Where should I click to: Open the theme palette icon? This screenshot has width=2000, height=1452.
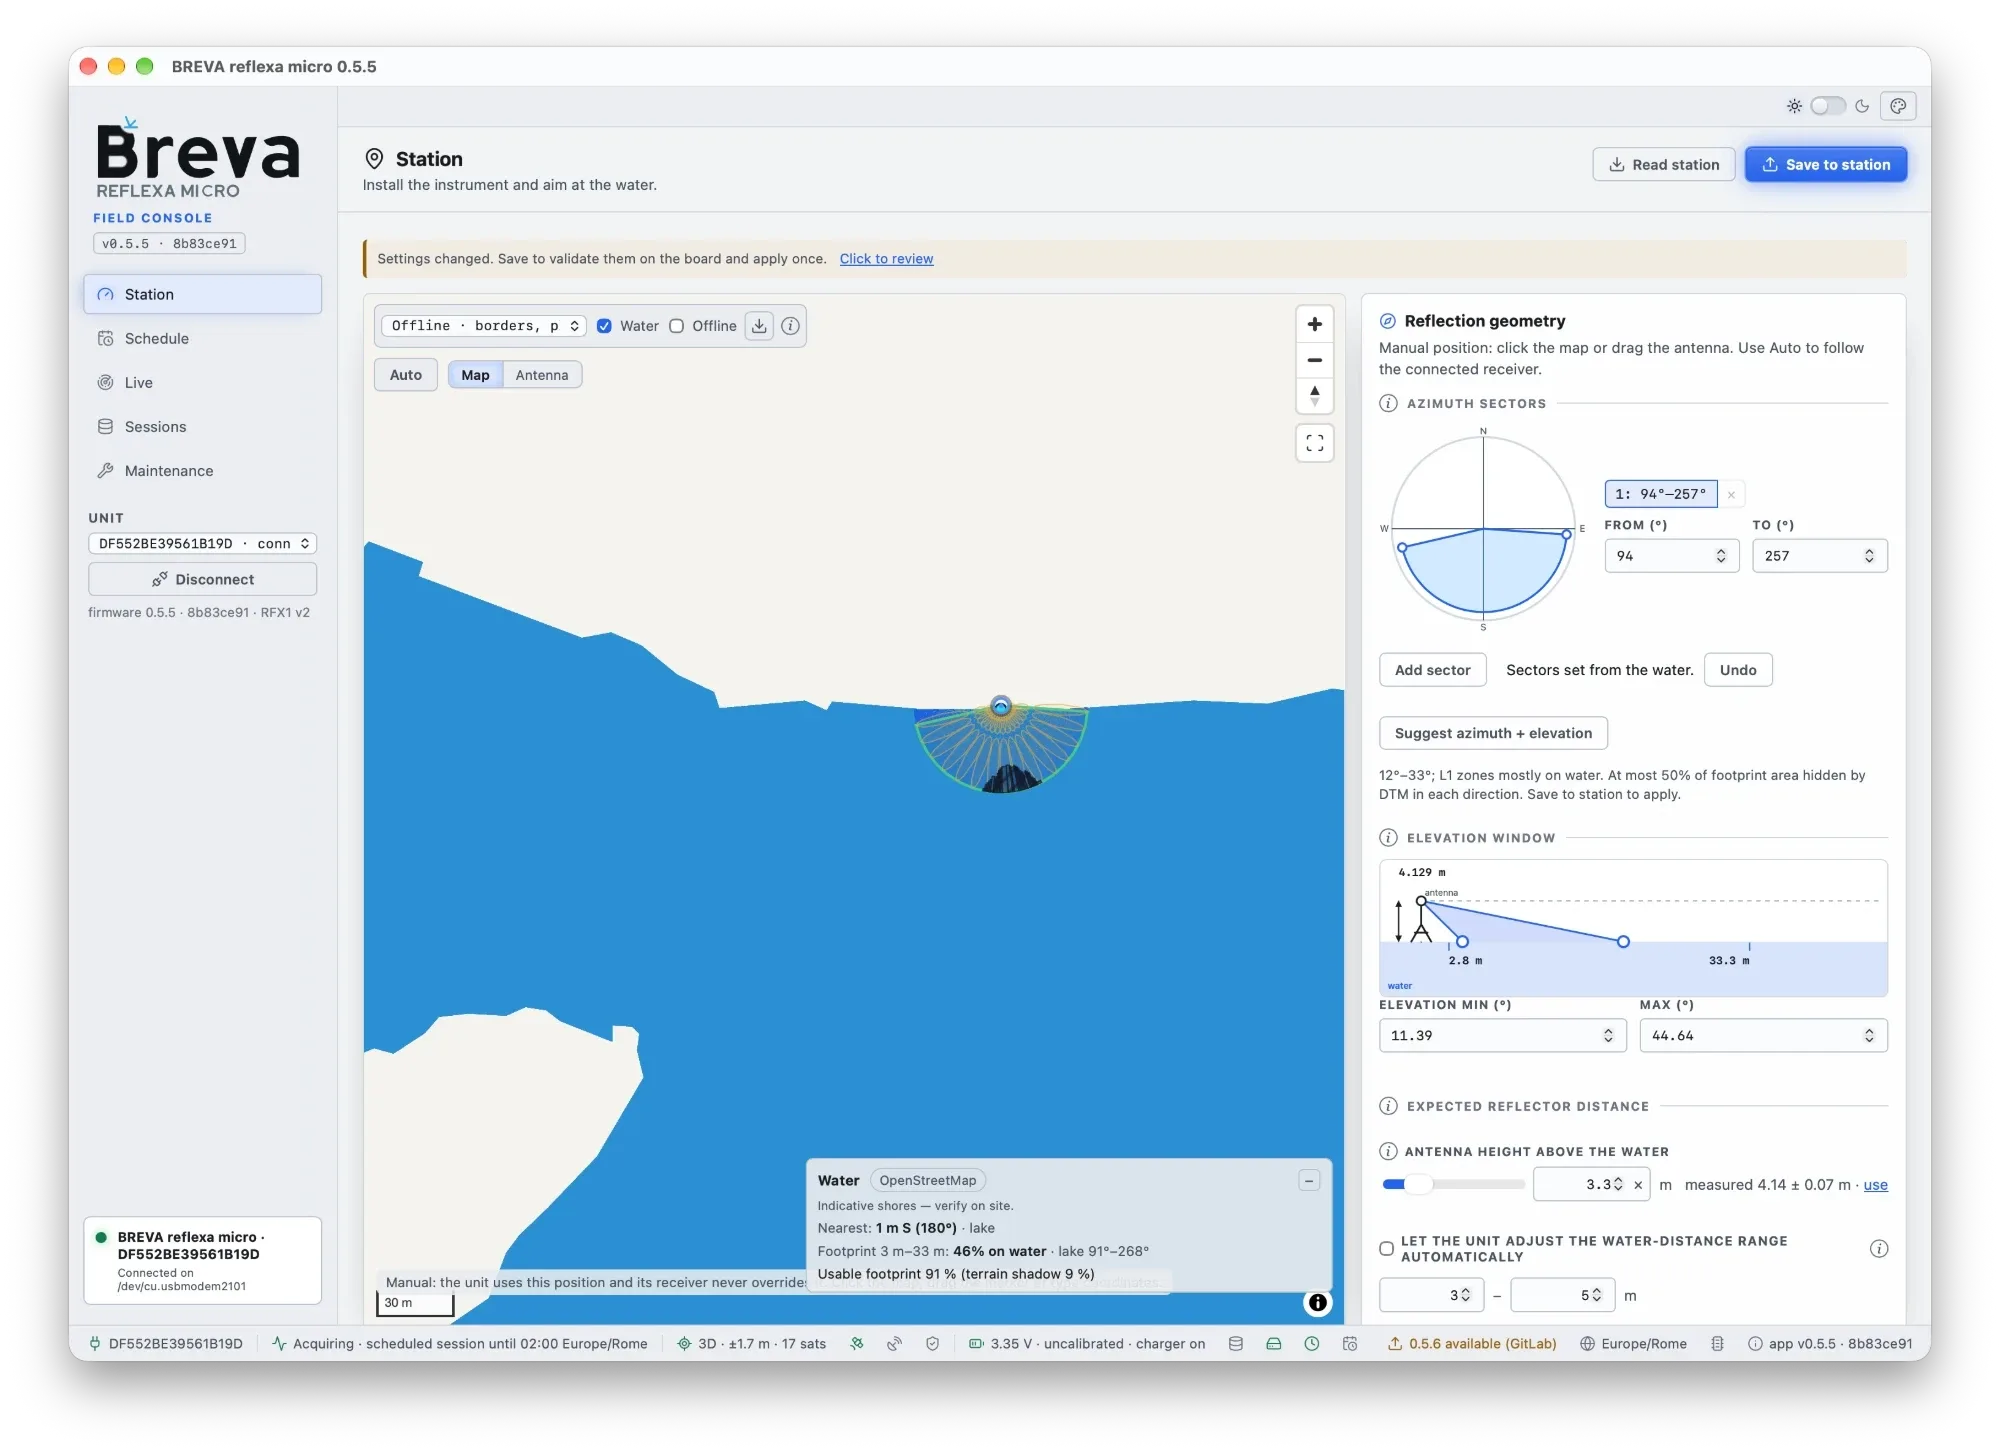click(1897, 106)
